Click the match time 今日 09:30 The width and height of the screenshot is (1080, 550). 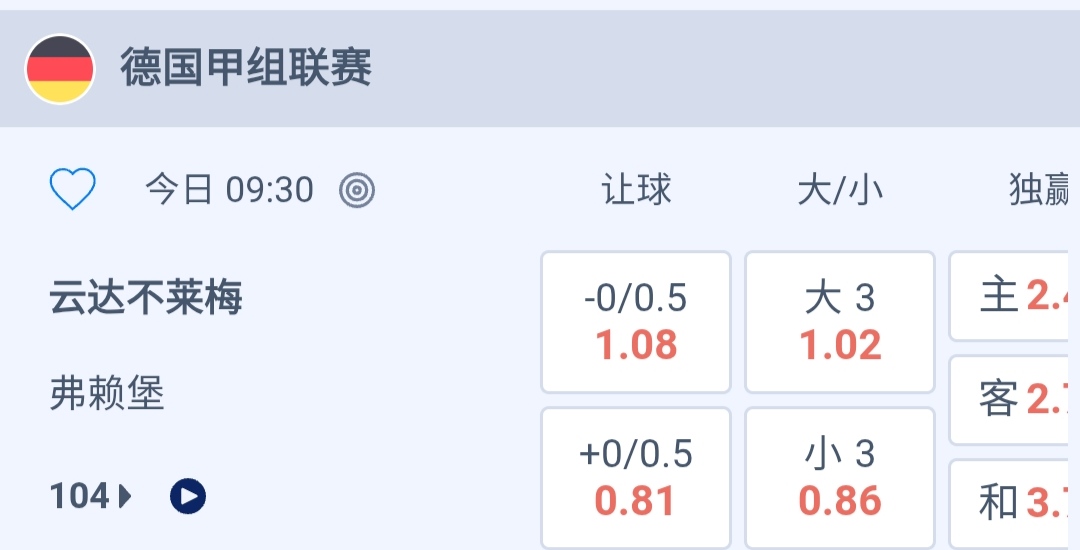coord(229,189)
